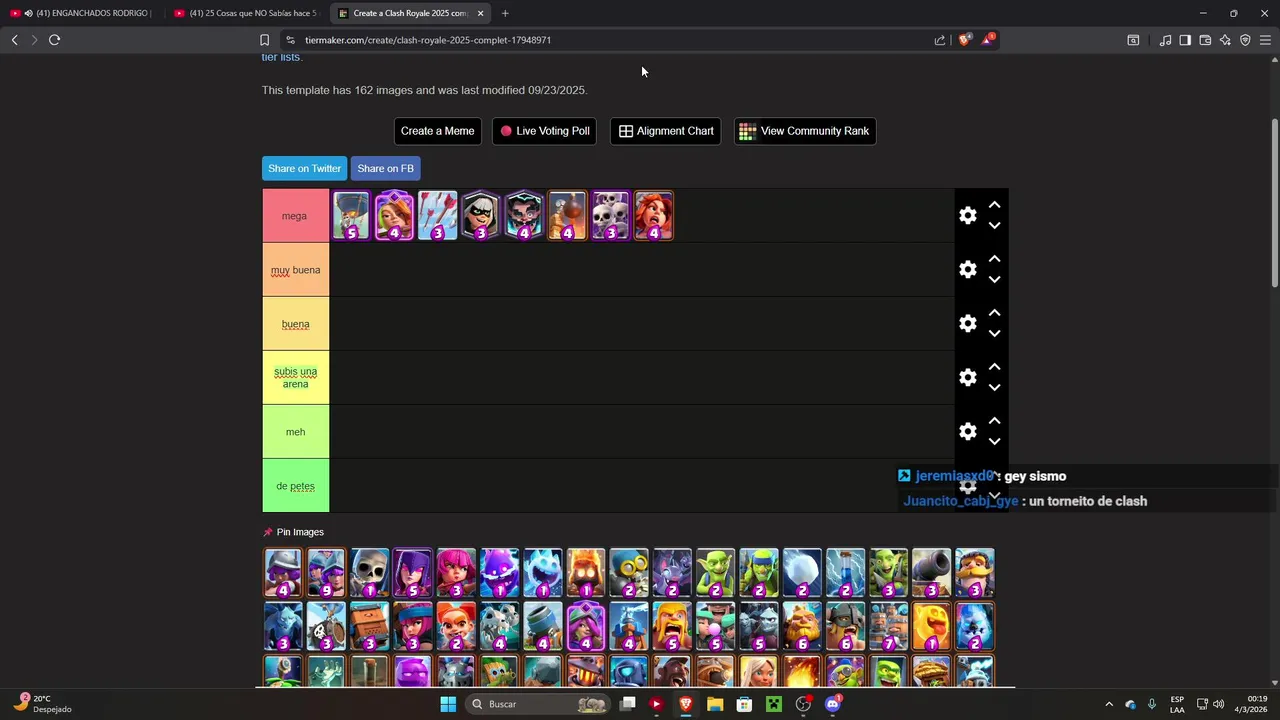Screen dimensions: 1280x720
Task: Select Create a Clash Royale 2025 tab
Action: tap(410, 13)
